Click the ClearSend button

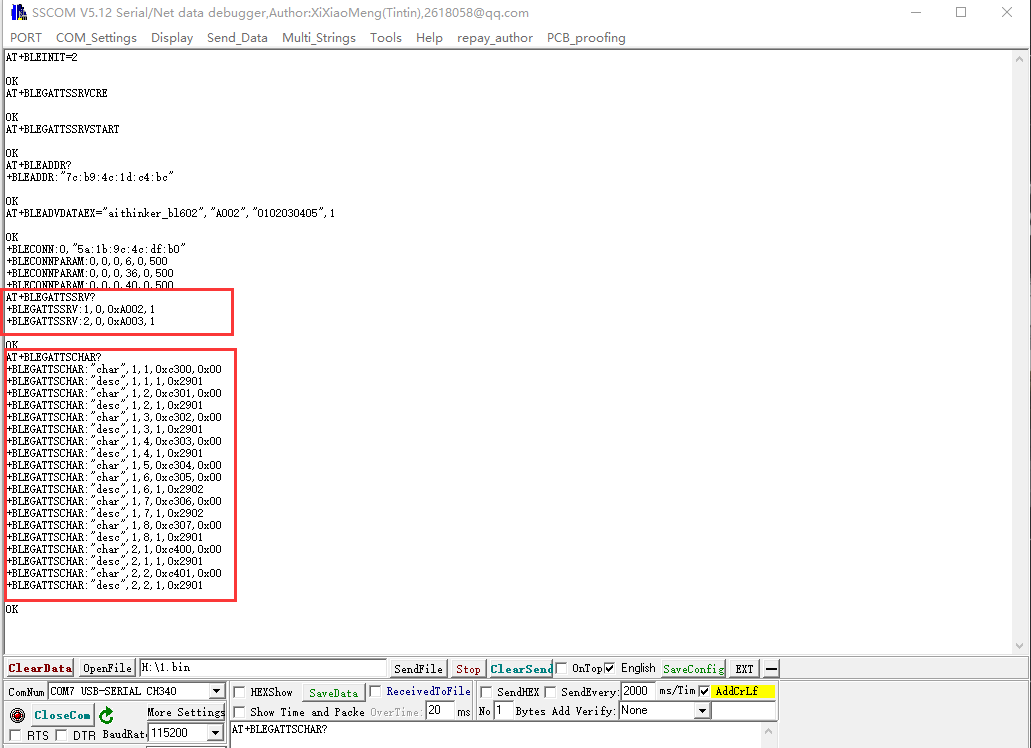coord(521,668)
